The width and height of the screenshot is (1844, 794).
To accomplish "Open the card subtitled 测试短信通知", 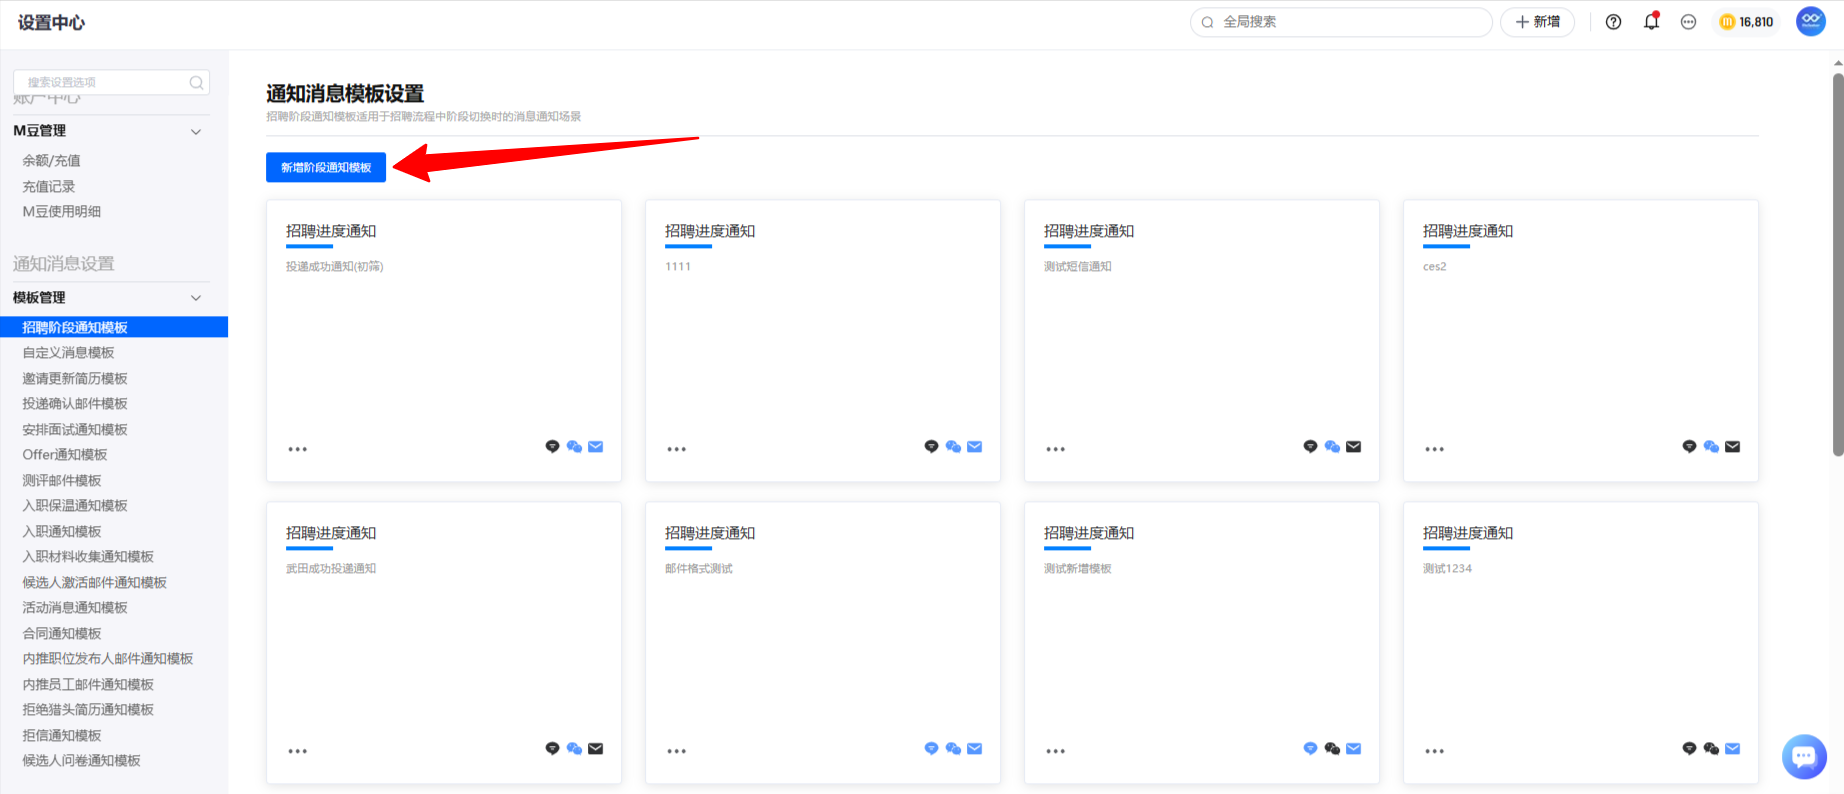I will click(1202, 341).
